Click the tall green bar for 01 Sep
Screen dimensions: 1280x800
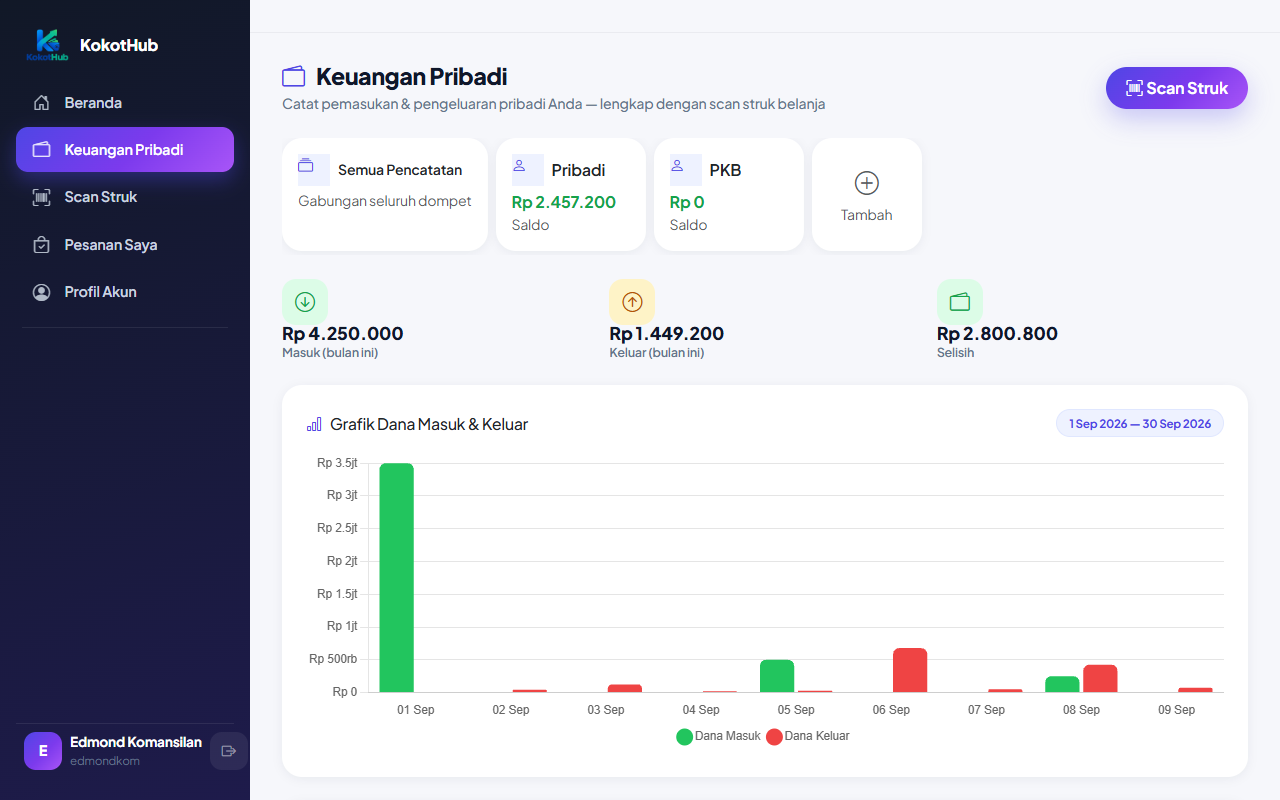[397, 578]
